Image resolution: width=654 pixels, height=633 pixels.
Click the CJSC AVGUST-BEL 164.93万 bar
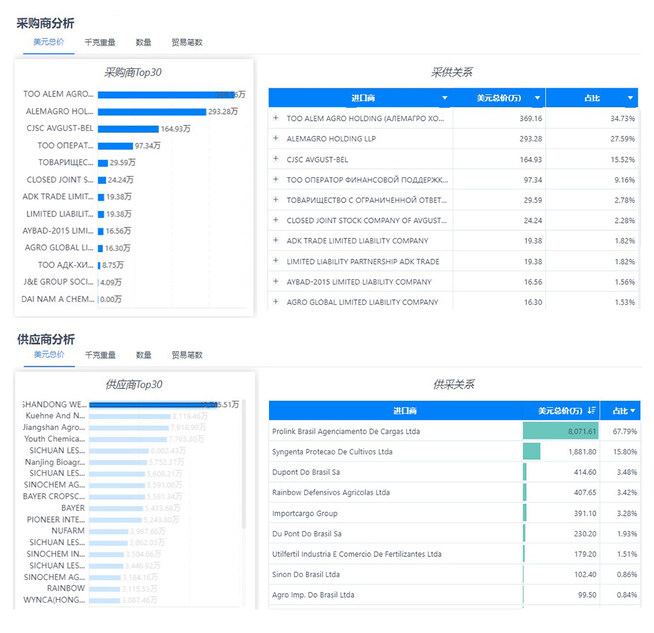click(128, 129)
